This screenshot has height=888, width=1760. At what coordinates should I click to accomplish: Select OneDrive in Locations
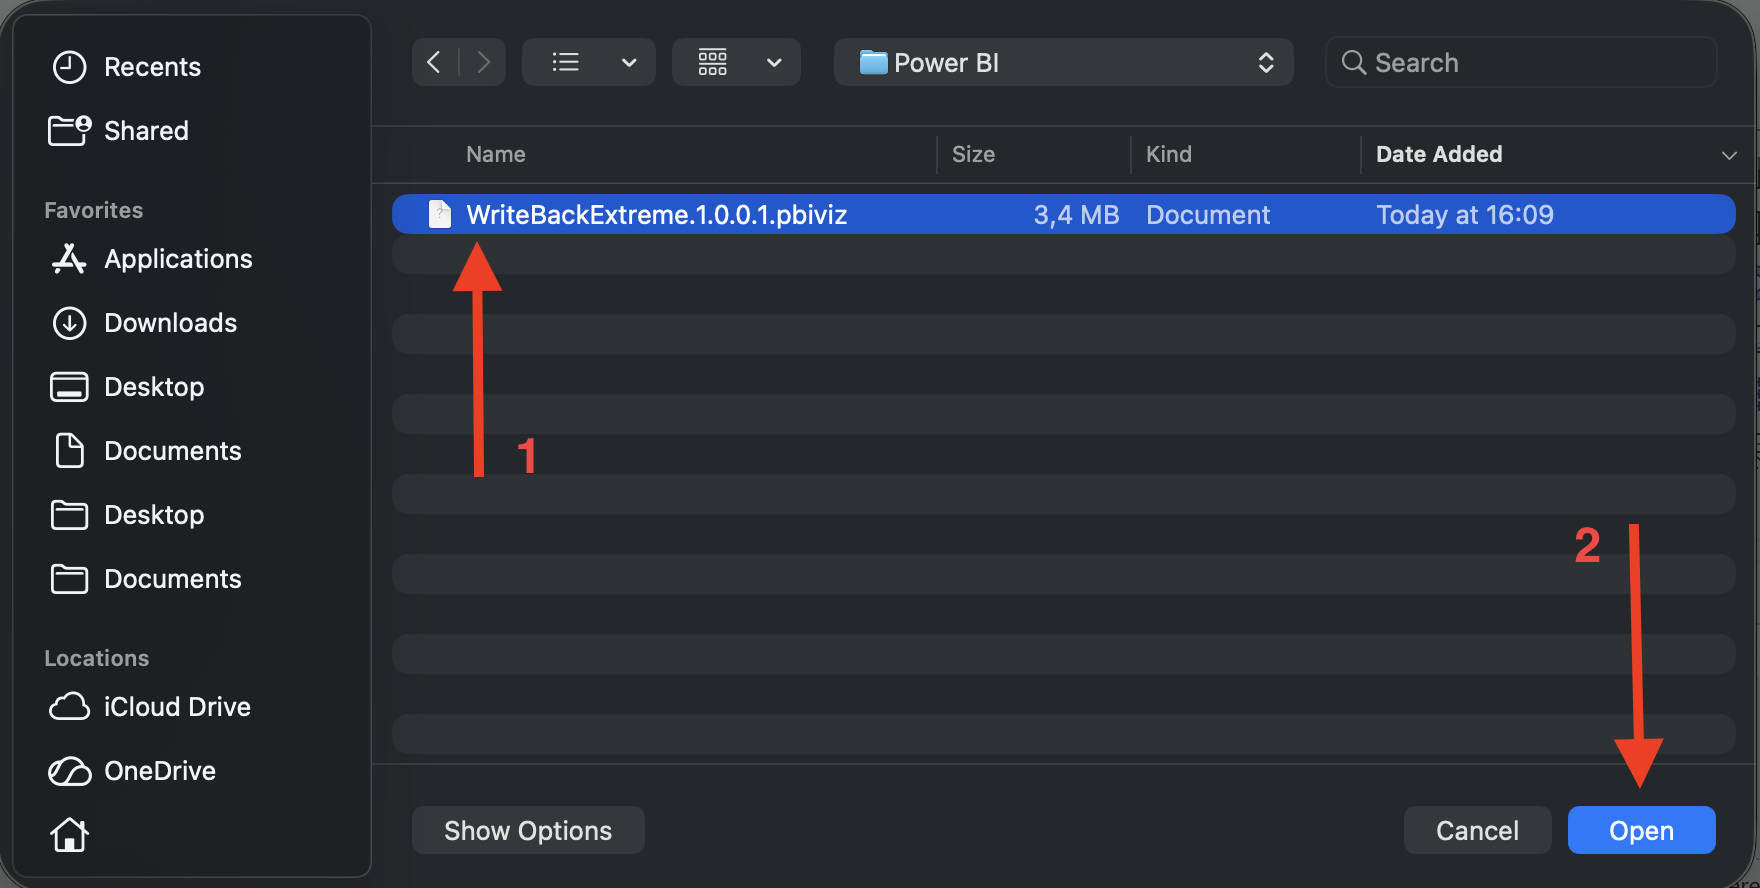(x=160, y=771)
